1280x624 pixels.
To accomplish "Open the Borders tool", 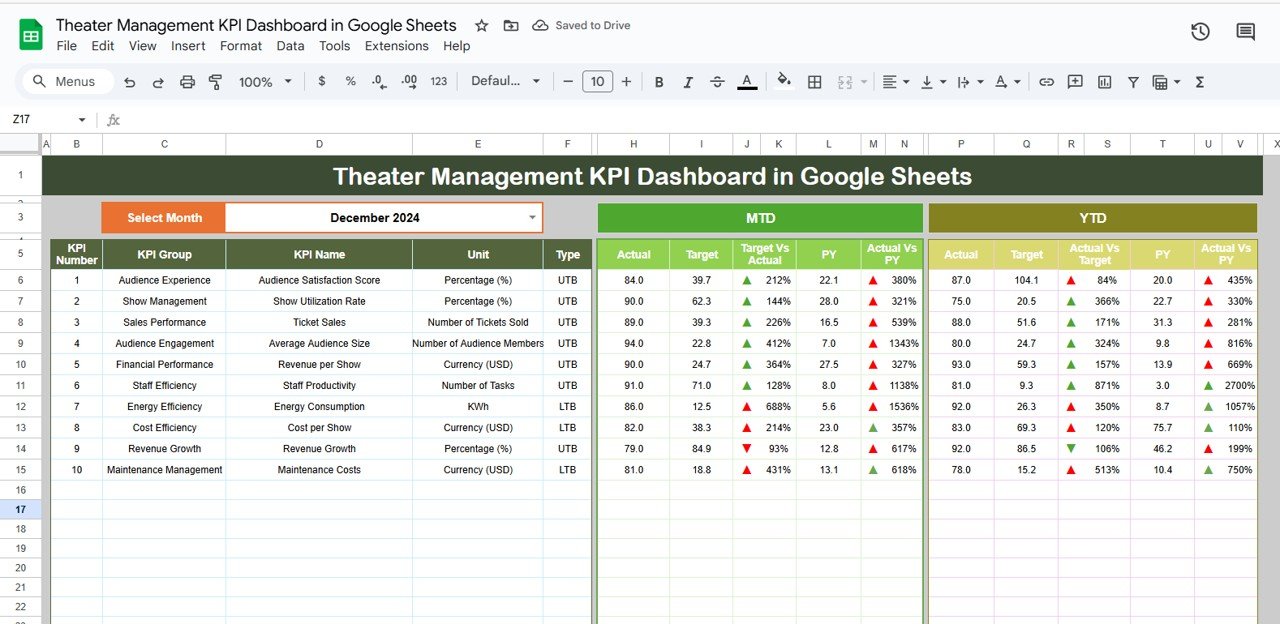I will 815,82.
